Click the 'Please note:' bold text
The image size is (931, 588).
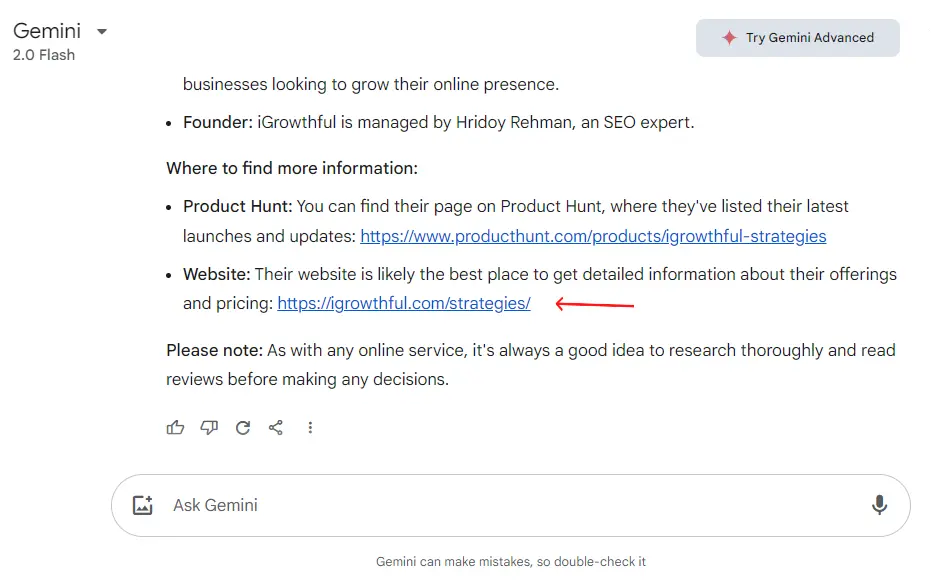214,350
